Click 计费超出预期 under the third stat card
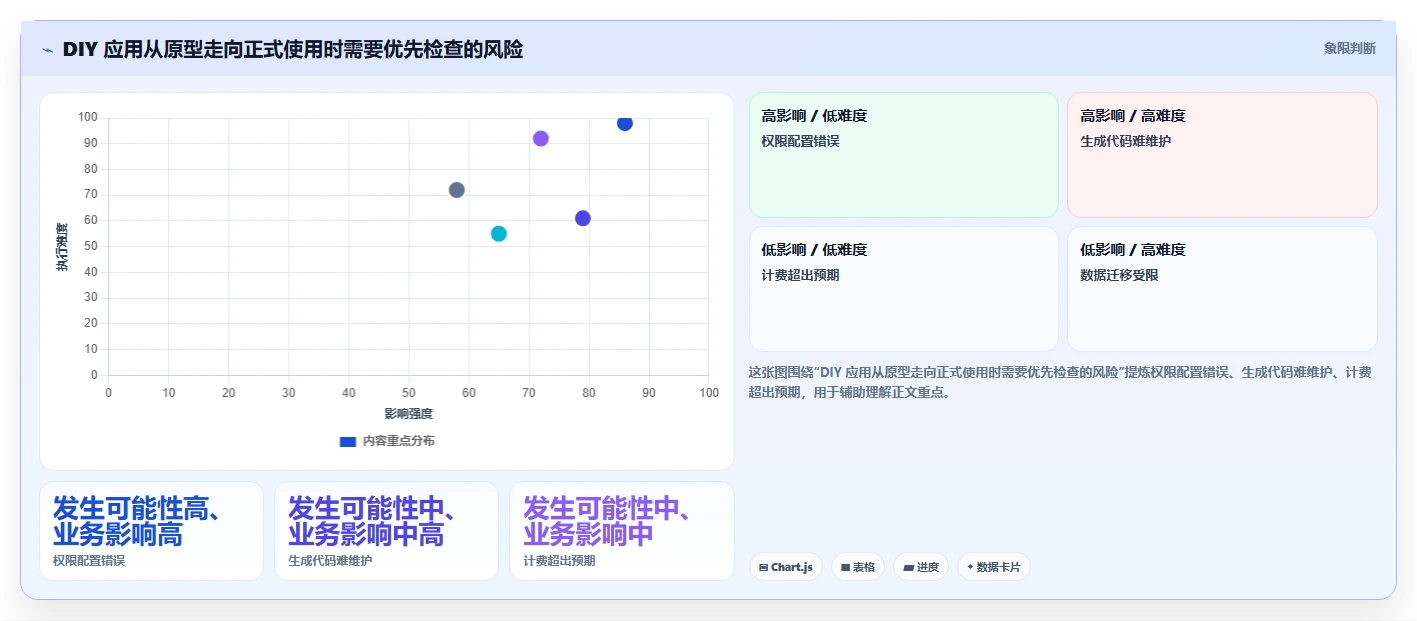This screenshot has width=1417, height=621. [x=559, y=561]
